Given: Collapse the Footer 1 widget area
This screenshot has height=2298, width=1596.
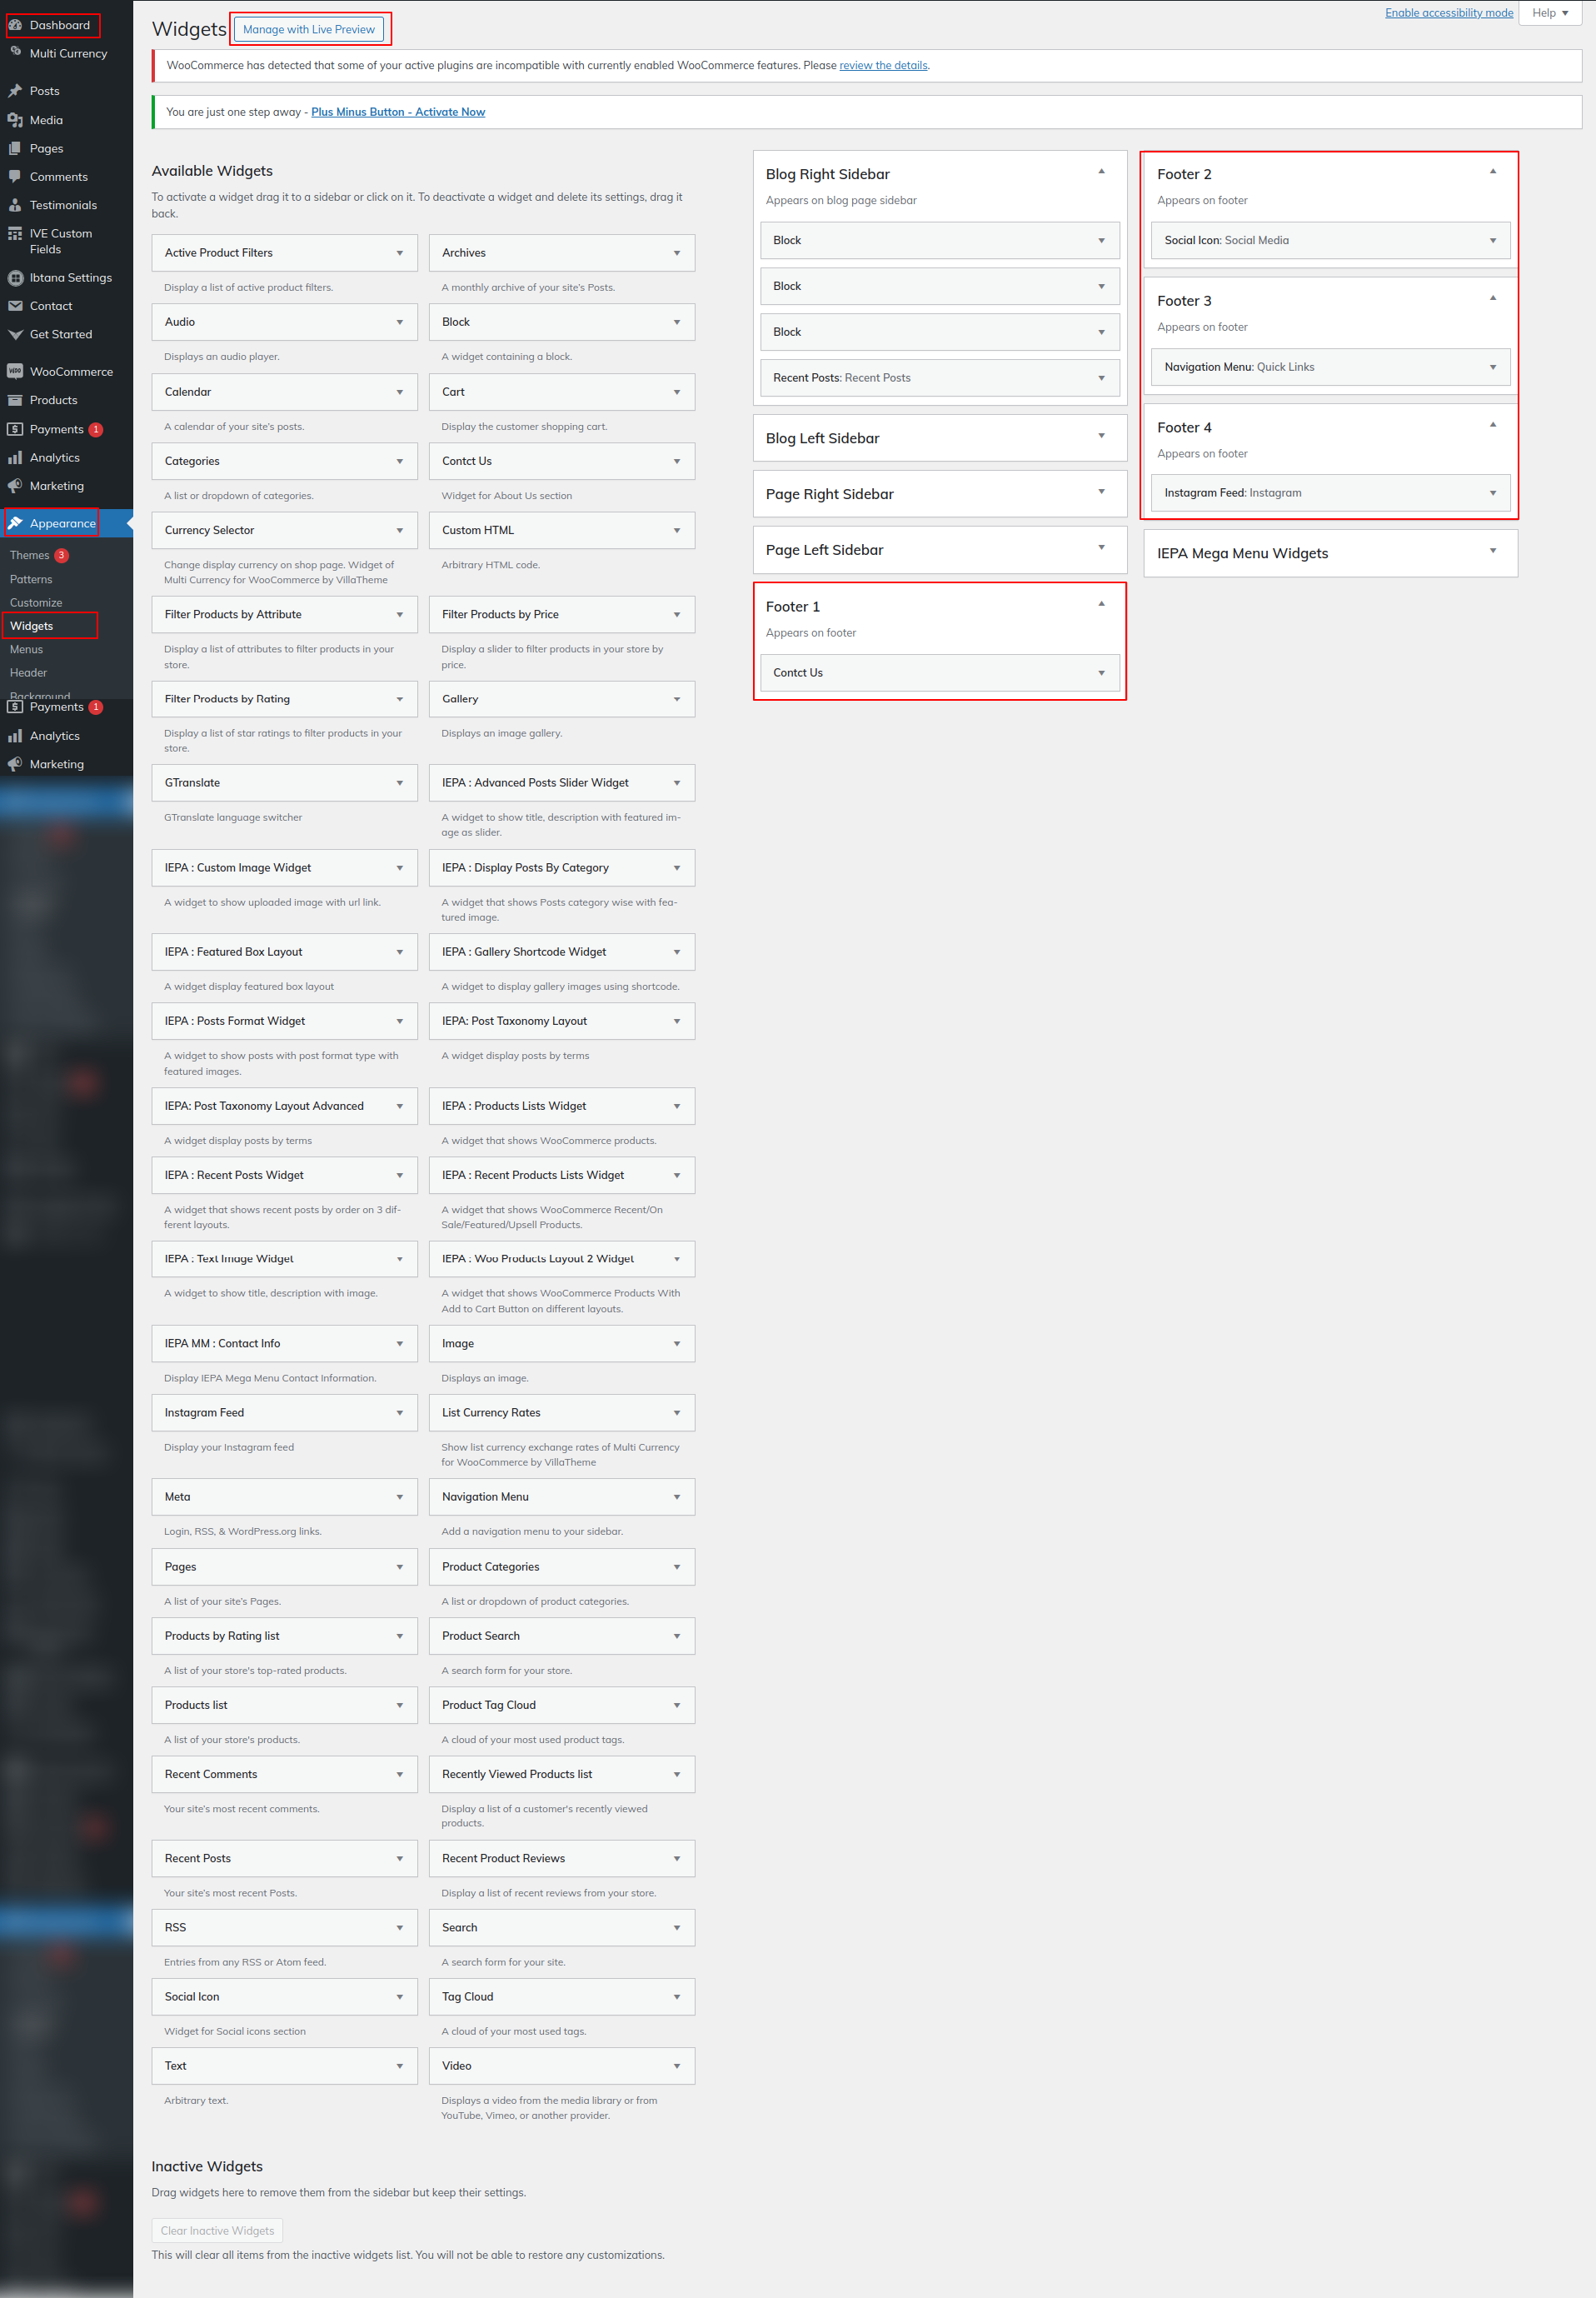Looking at the screenshot, I should tap(1101, 604).
